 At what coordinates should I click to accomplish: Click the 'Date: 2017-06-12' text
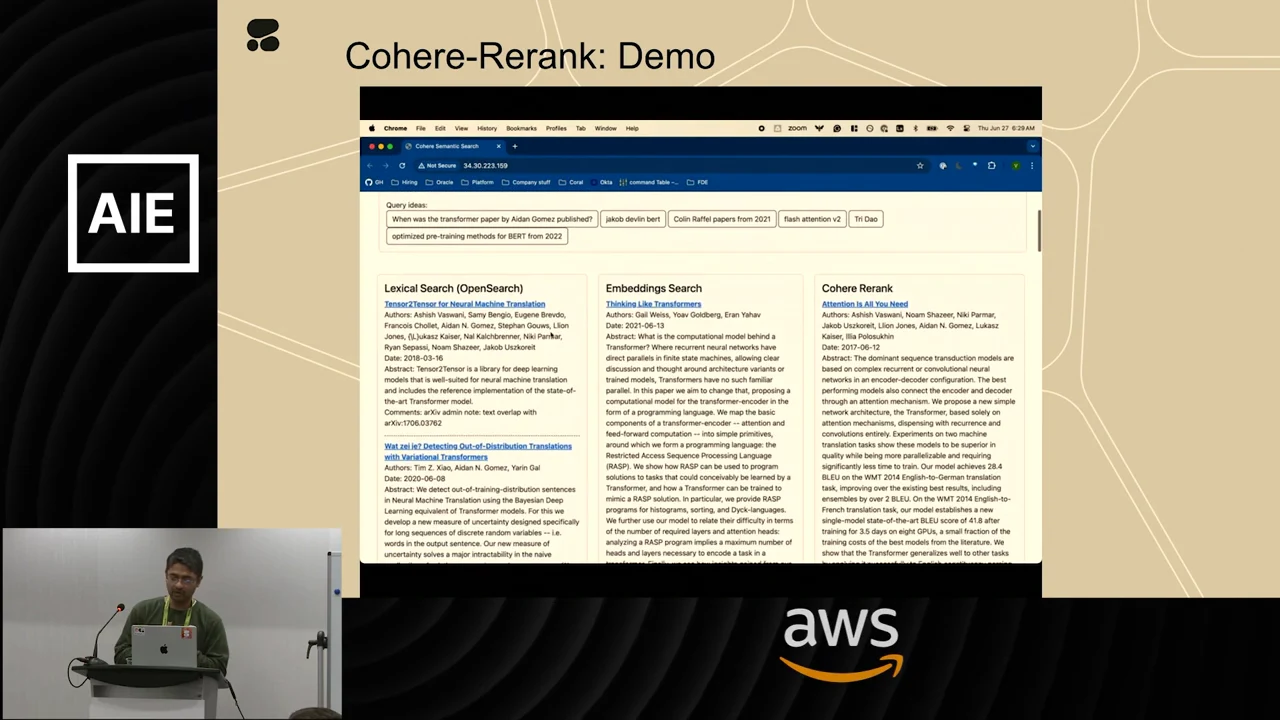point(851,347)
